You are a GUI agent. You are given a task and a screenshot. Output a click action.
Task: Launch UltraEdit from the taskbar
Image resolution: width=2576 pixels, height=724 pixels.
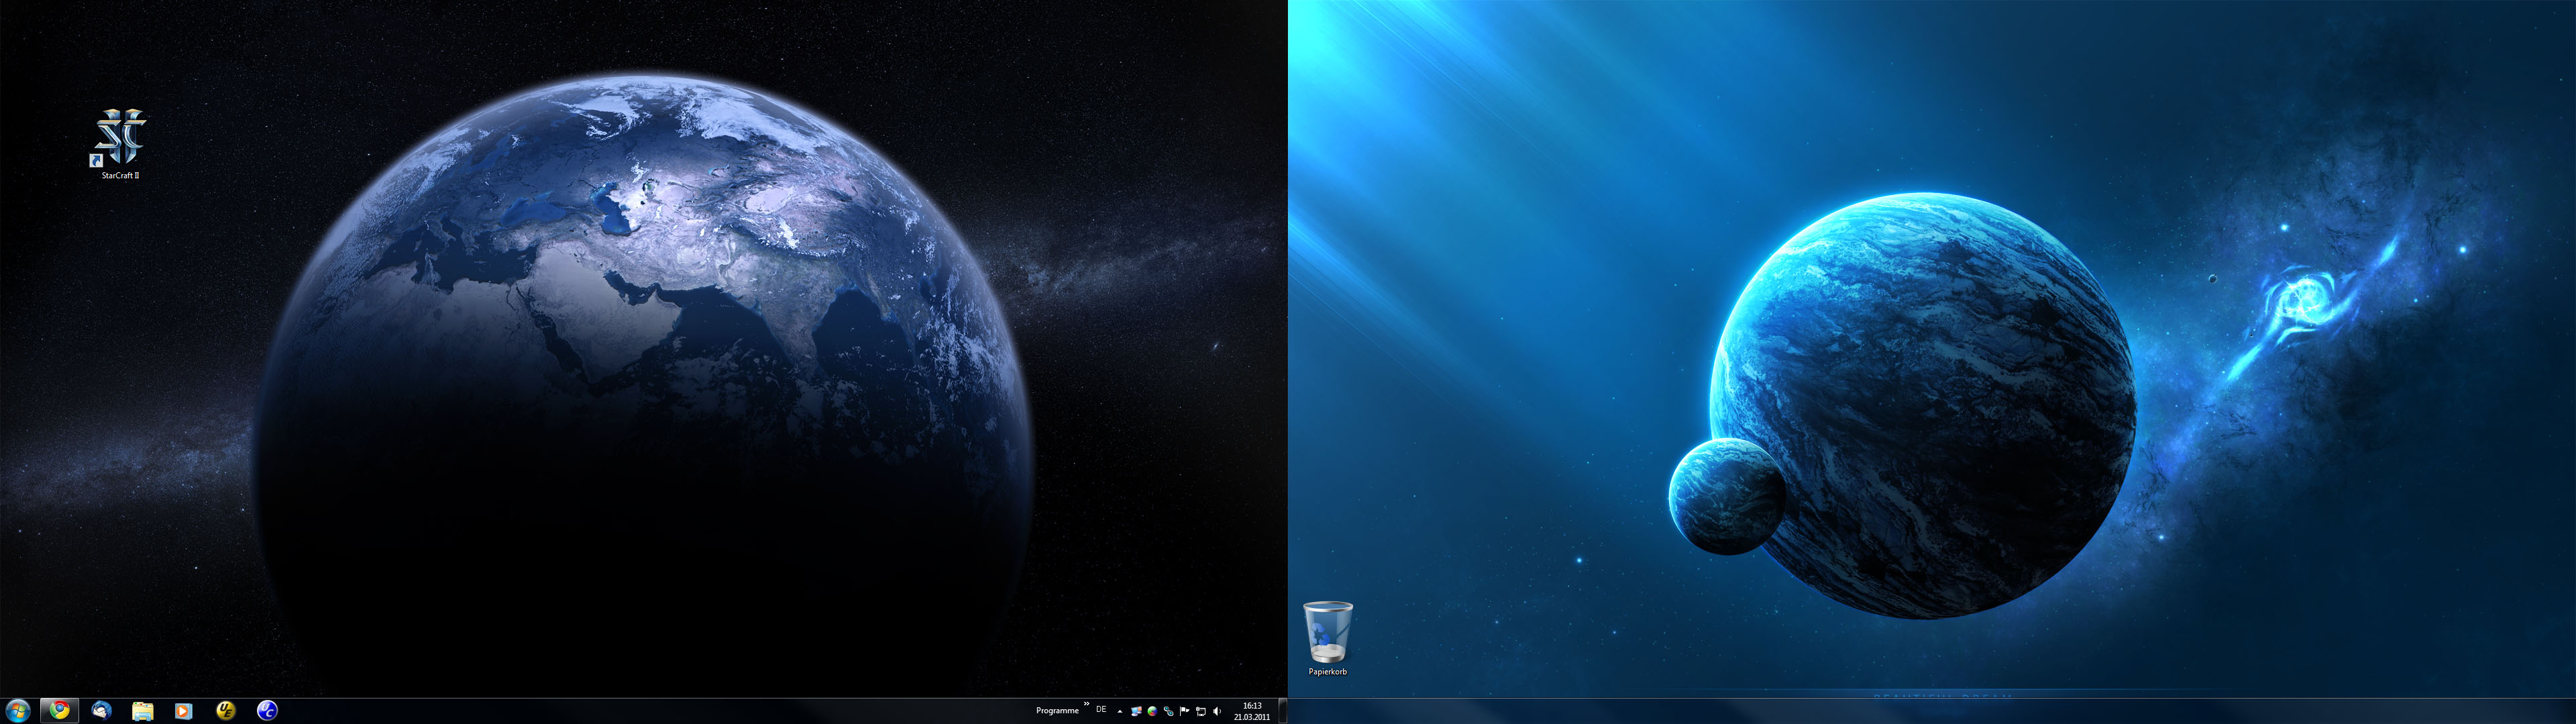point(226,711)
